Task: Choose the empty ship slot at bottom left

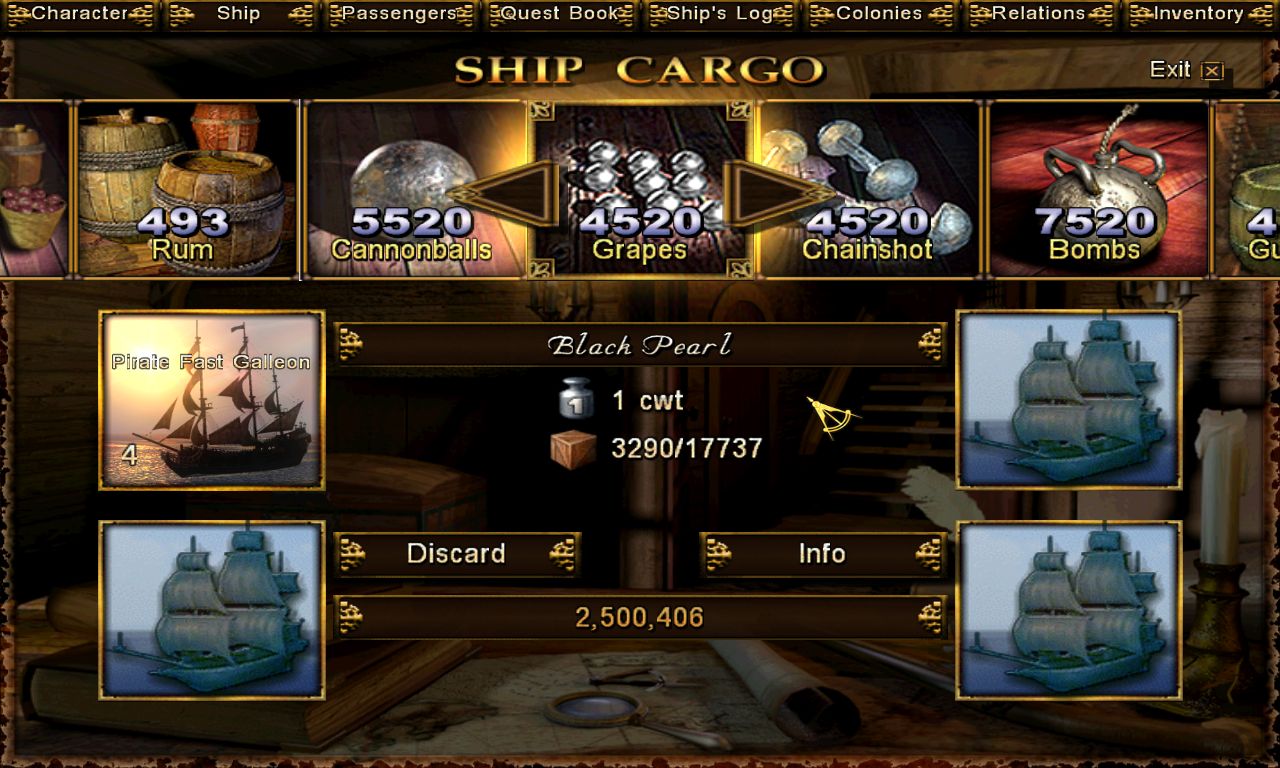Action: 212,609
